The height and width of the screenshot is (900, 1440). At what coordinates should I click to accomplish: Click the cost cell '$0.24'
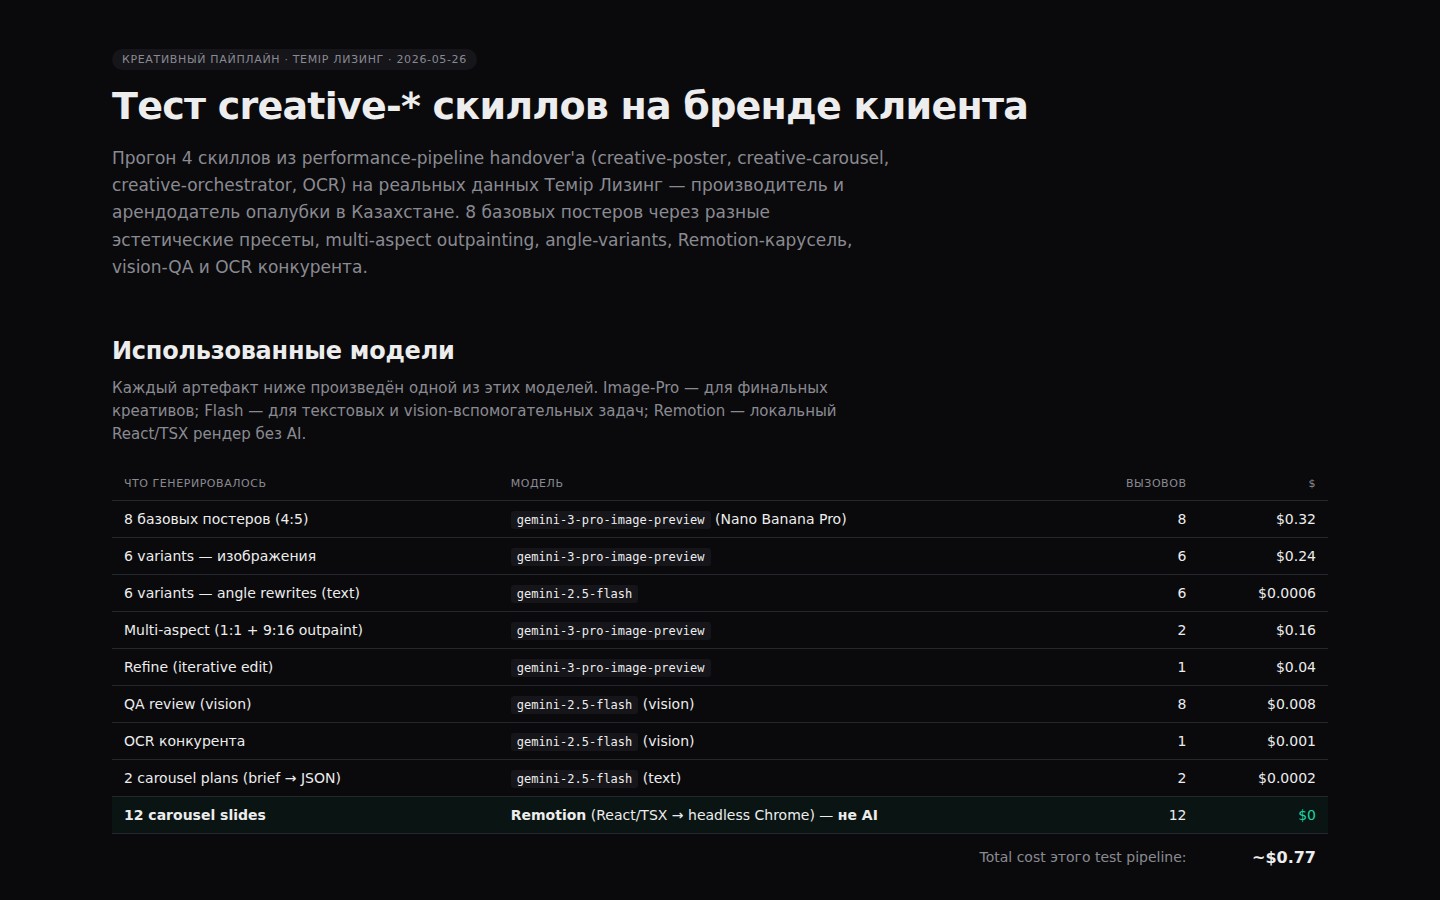pyautogui.click(x=1296, y=556)
